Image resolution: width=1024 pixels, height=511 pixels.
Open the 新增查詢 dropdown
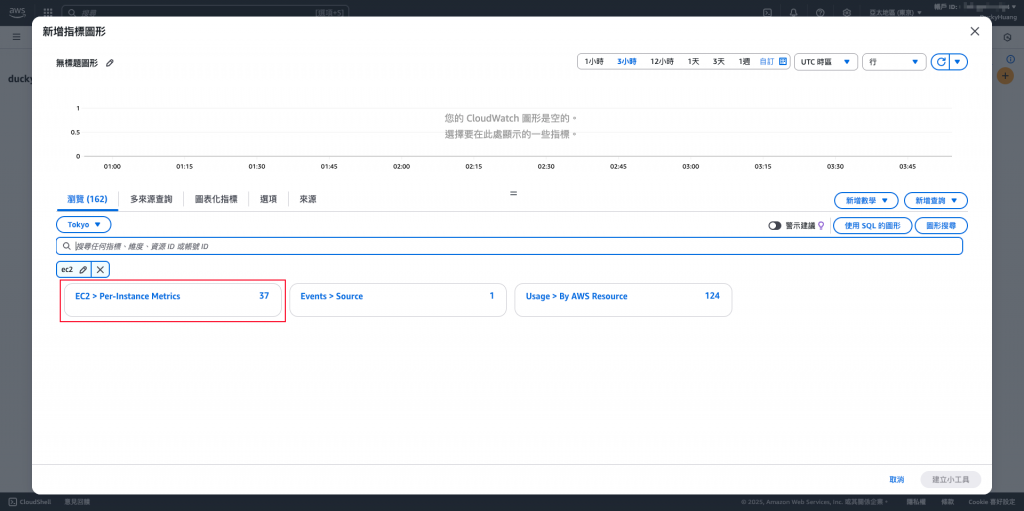tap(935, 201)
